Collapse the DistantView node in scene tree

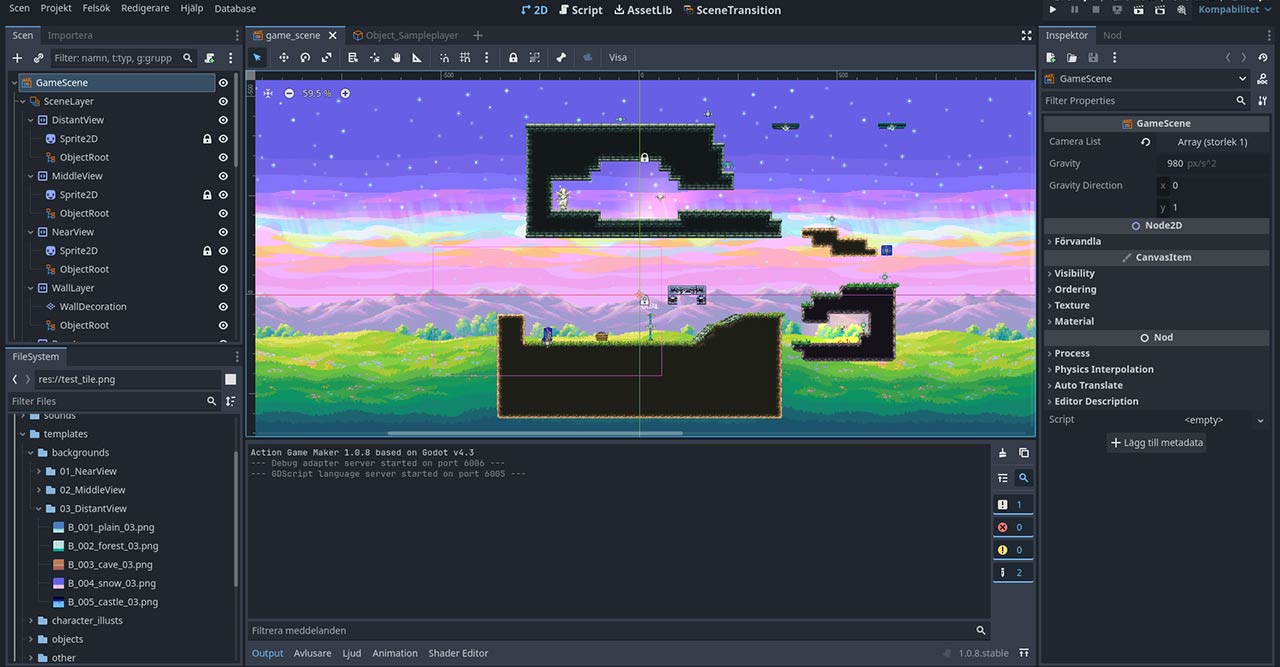click(x=31, y=120)
